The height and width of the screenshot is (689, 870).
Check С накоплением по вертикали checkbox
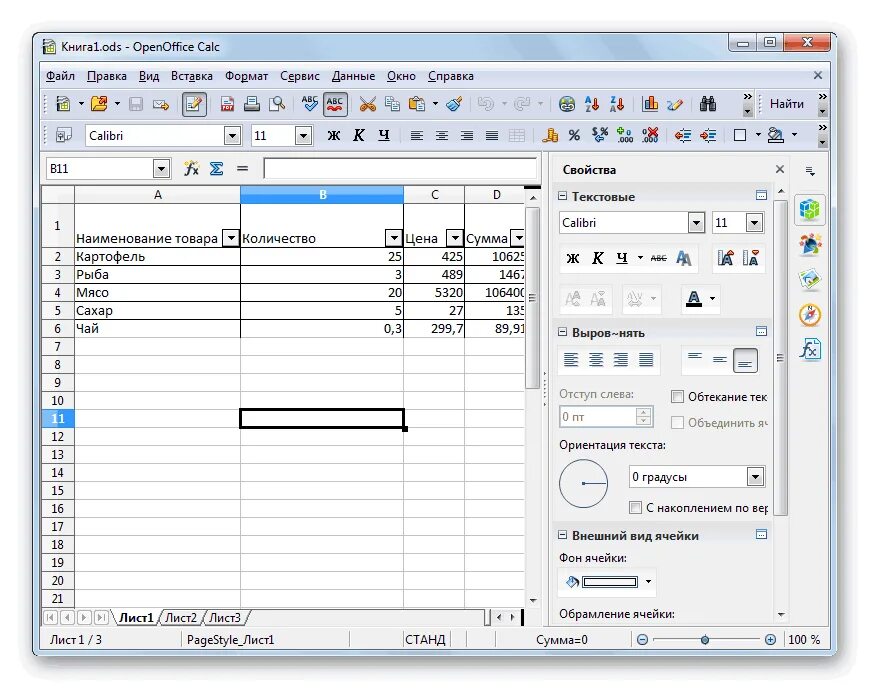635,507
